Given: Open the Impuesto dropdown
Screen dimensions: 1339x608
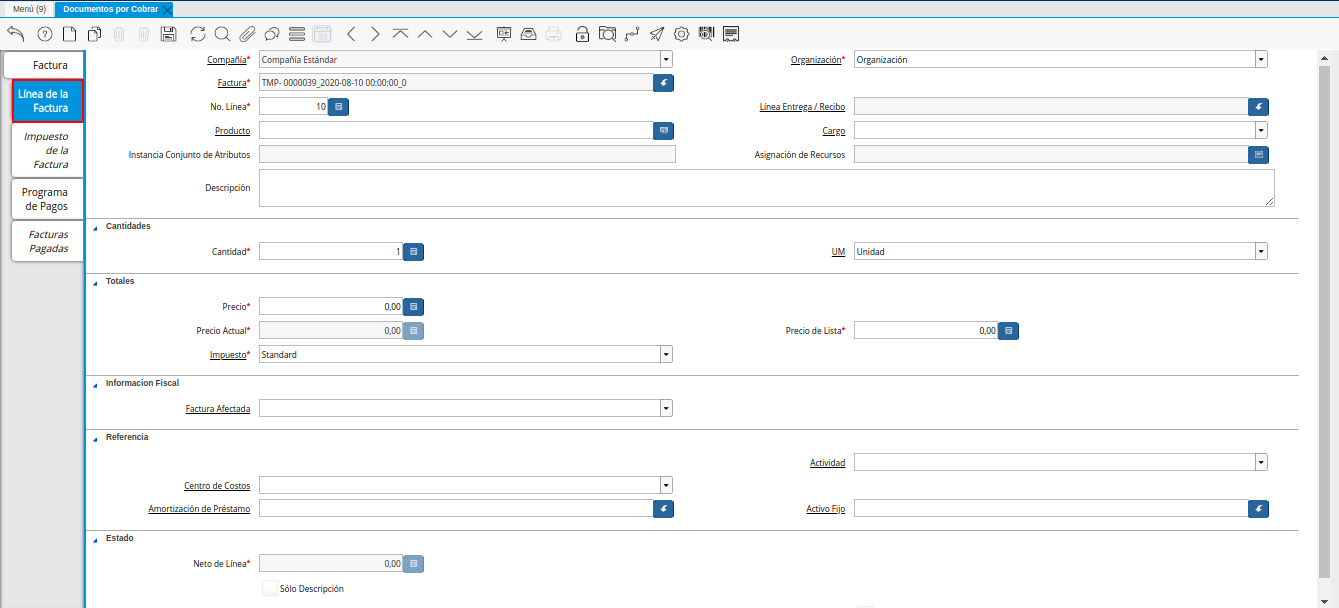Looking at the screenshot, I should point(665,354).
